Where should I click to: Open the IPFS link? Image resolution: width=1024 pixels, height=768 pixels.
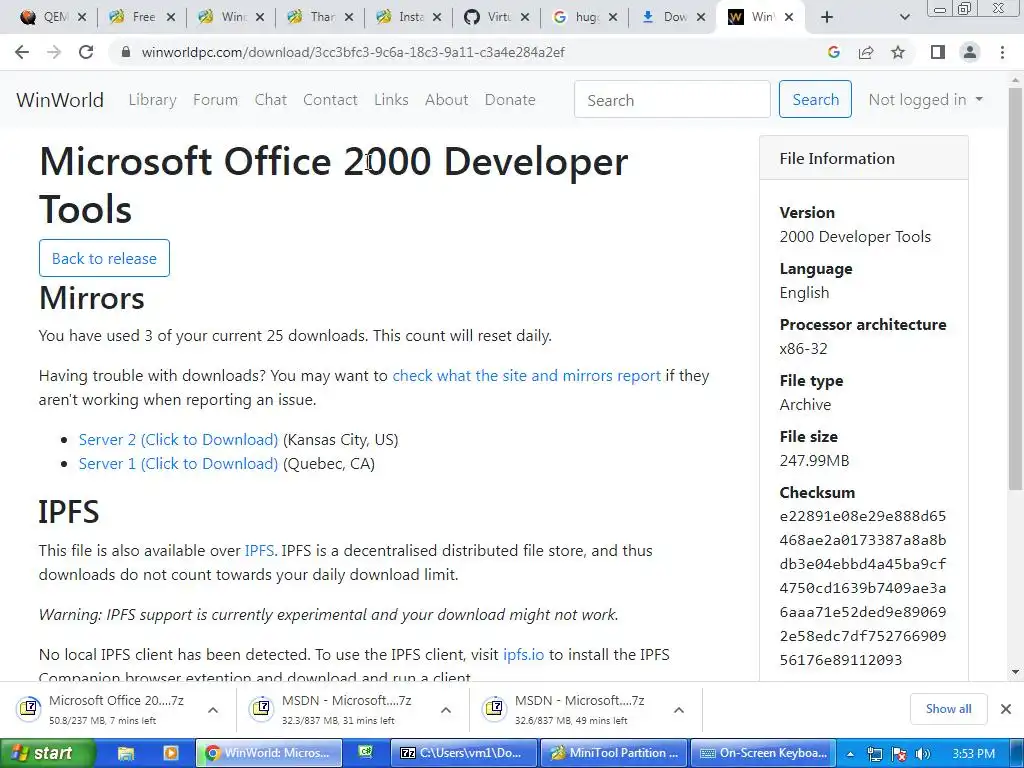pos(259,551)
